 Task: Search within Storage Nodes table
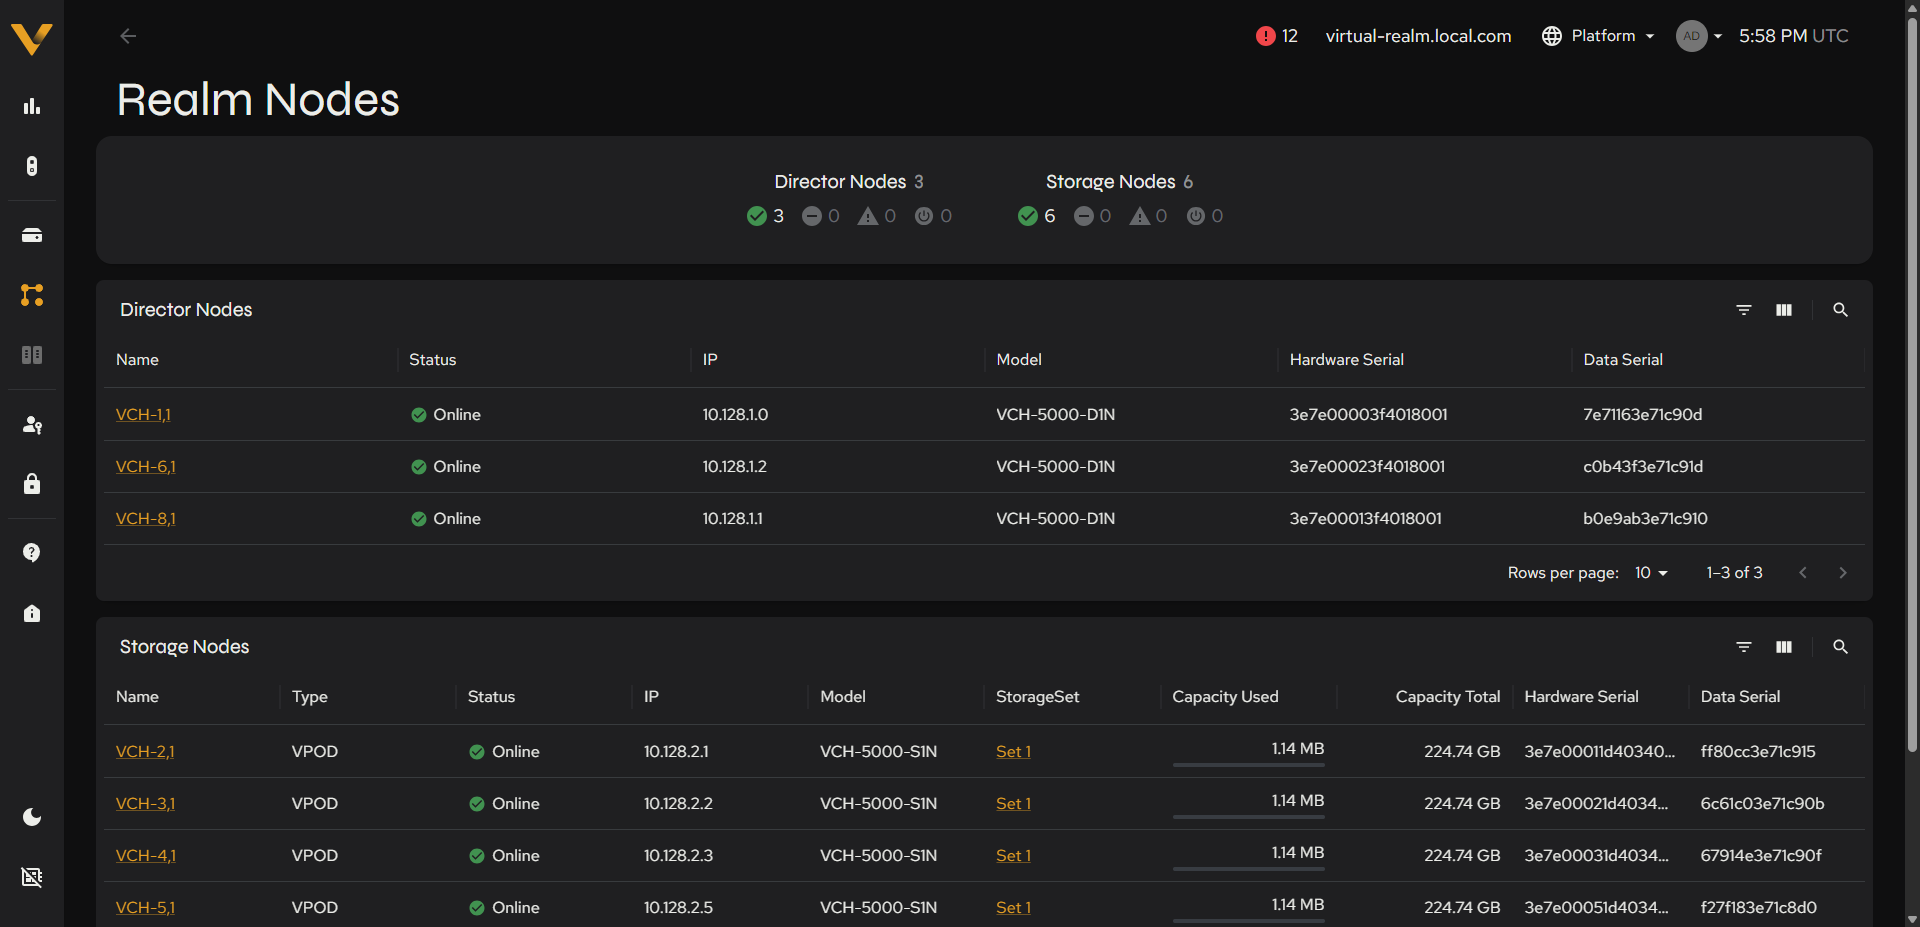[1840, 647]
